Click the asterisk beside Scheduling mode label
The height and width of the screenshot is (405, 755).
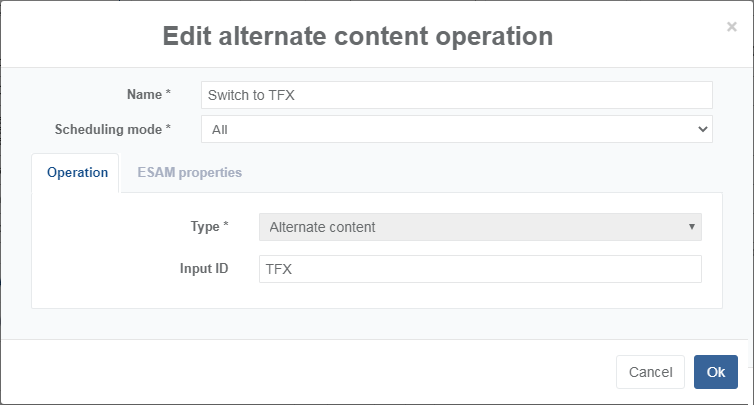pos(168,127)
